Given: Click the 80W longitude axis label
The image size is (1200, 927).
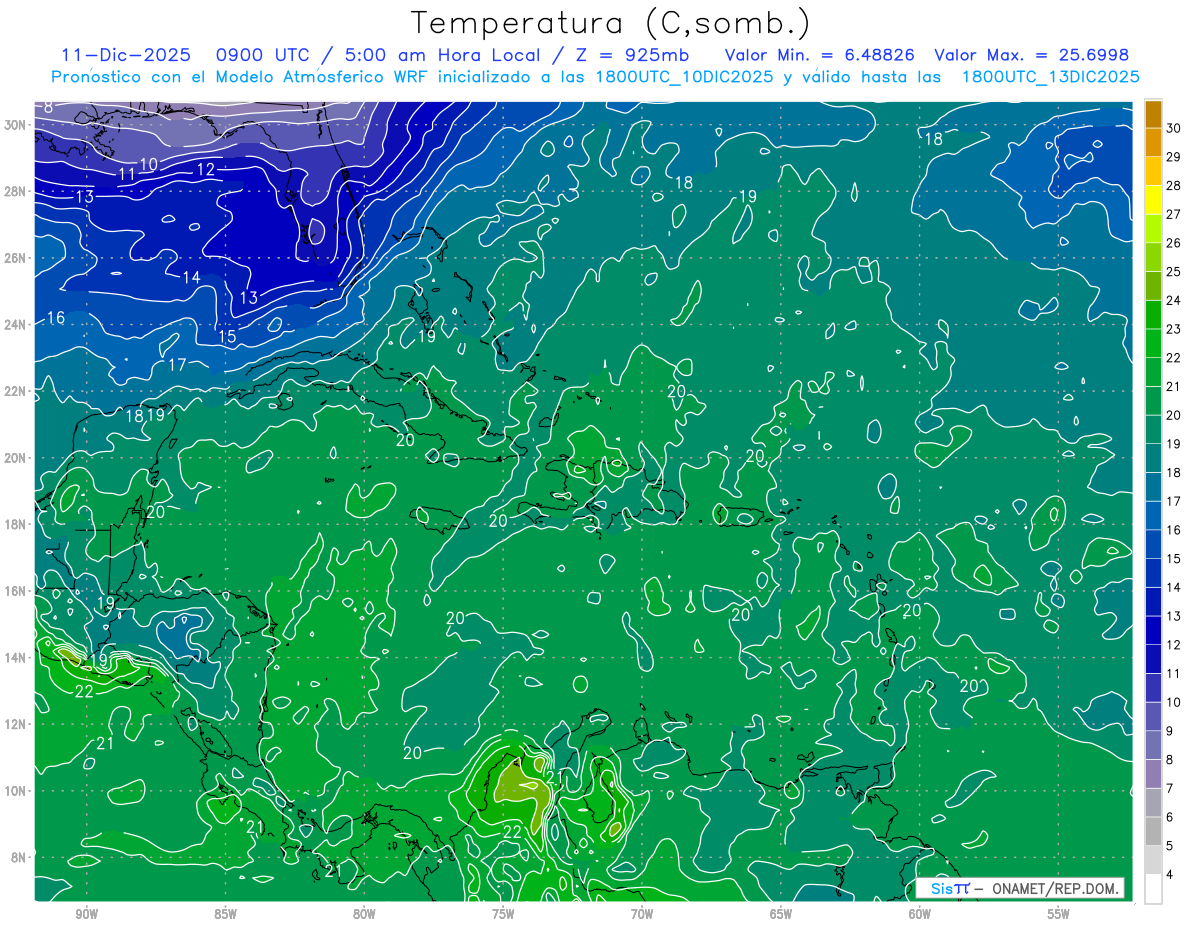Looking at the screenshot, I should pos(364,914).
